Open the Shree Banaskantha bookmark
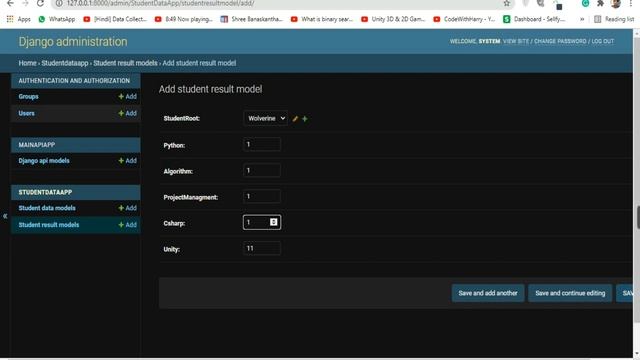The image size is (640, 360). click(252, 19)
